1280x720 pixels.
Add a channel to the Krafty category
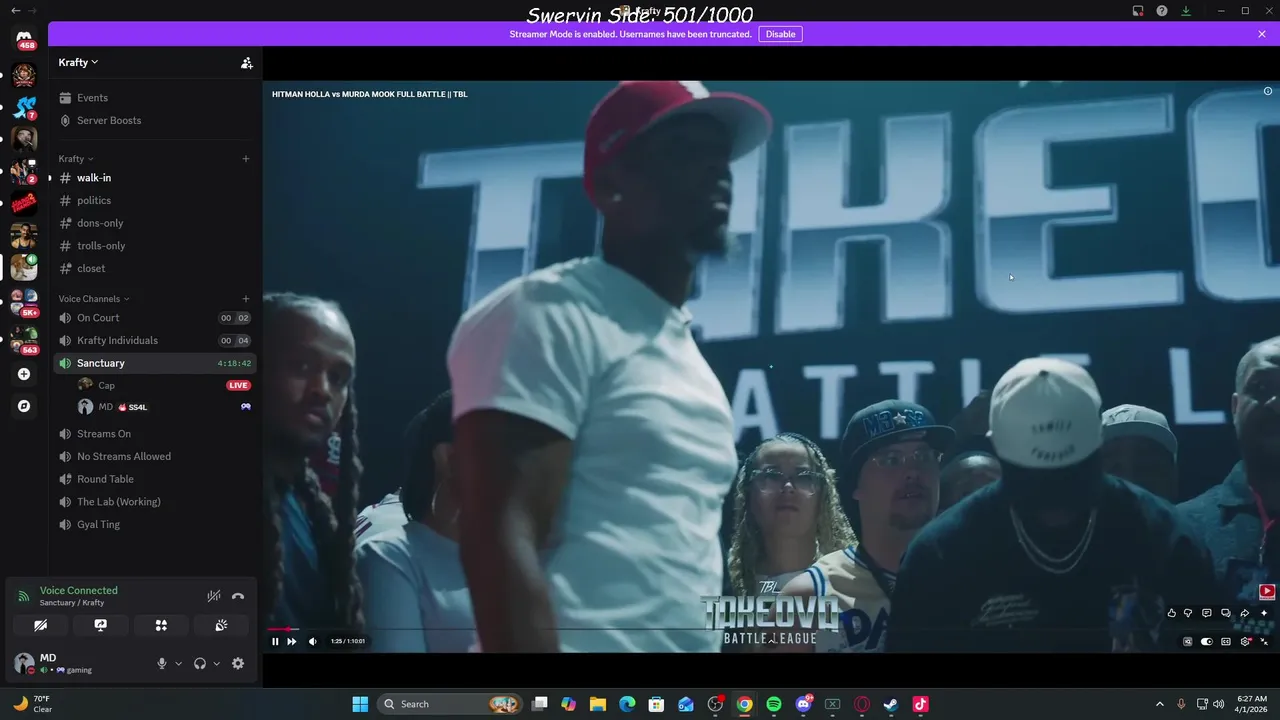(x=246, y=158)
